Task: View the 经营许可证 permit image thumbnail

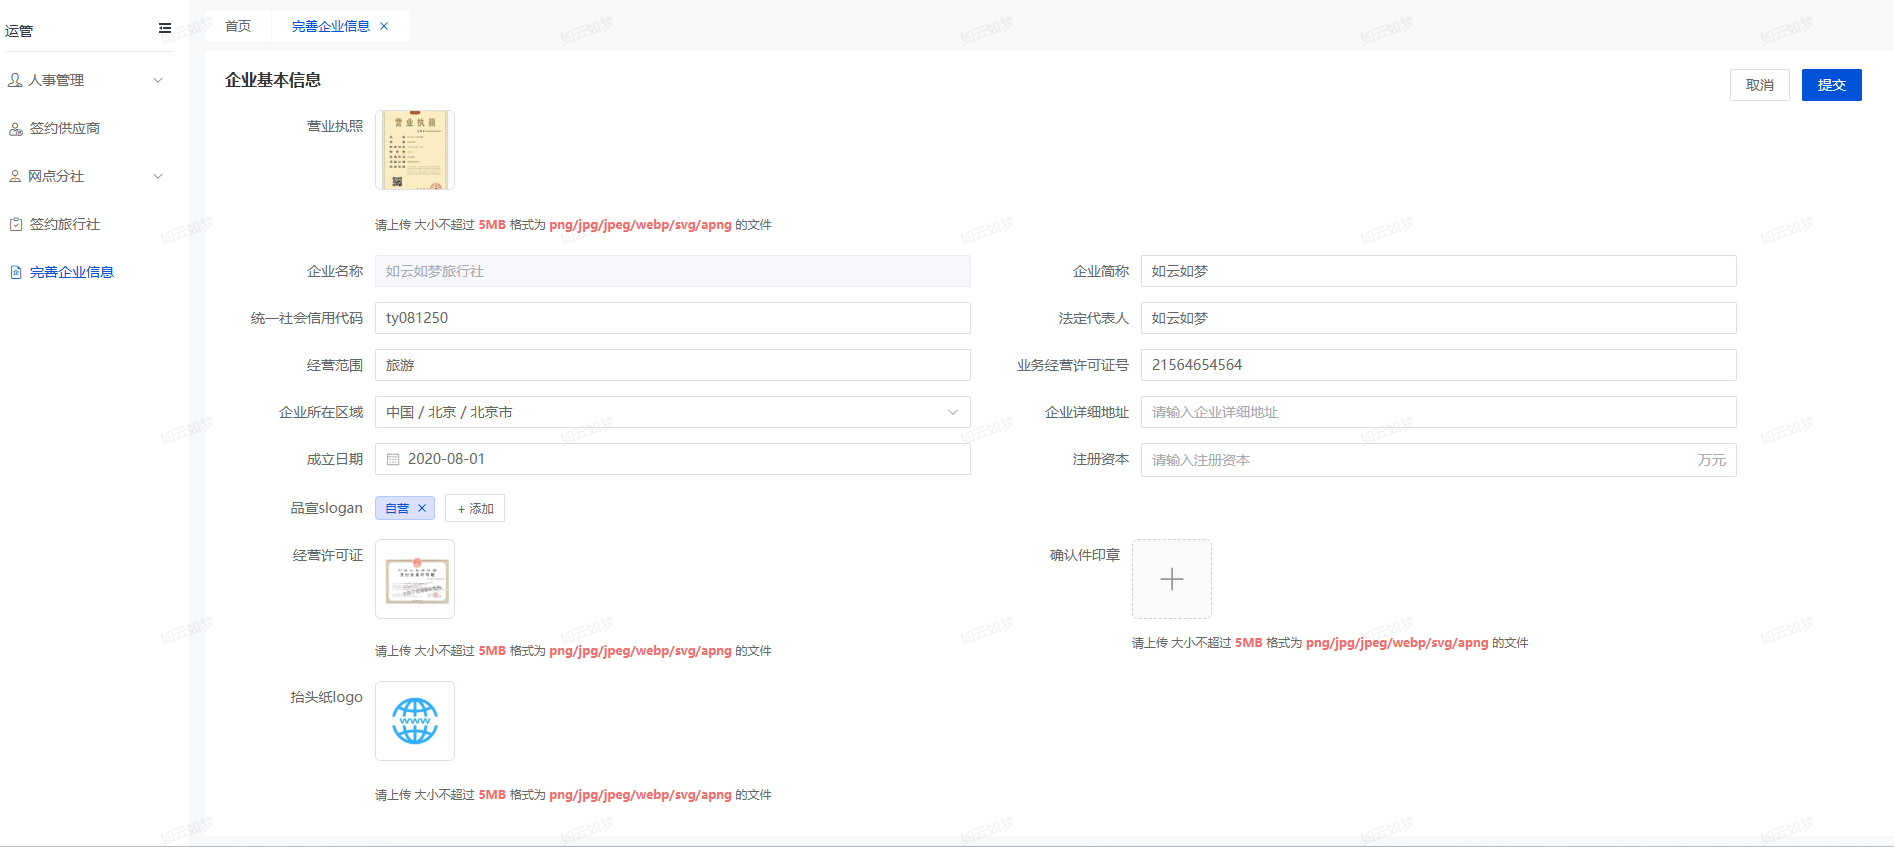Action: click(415, 579)
